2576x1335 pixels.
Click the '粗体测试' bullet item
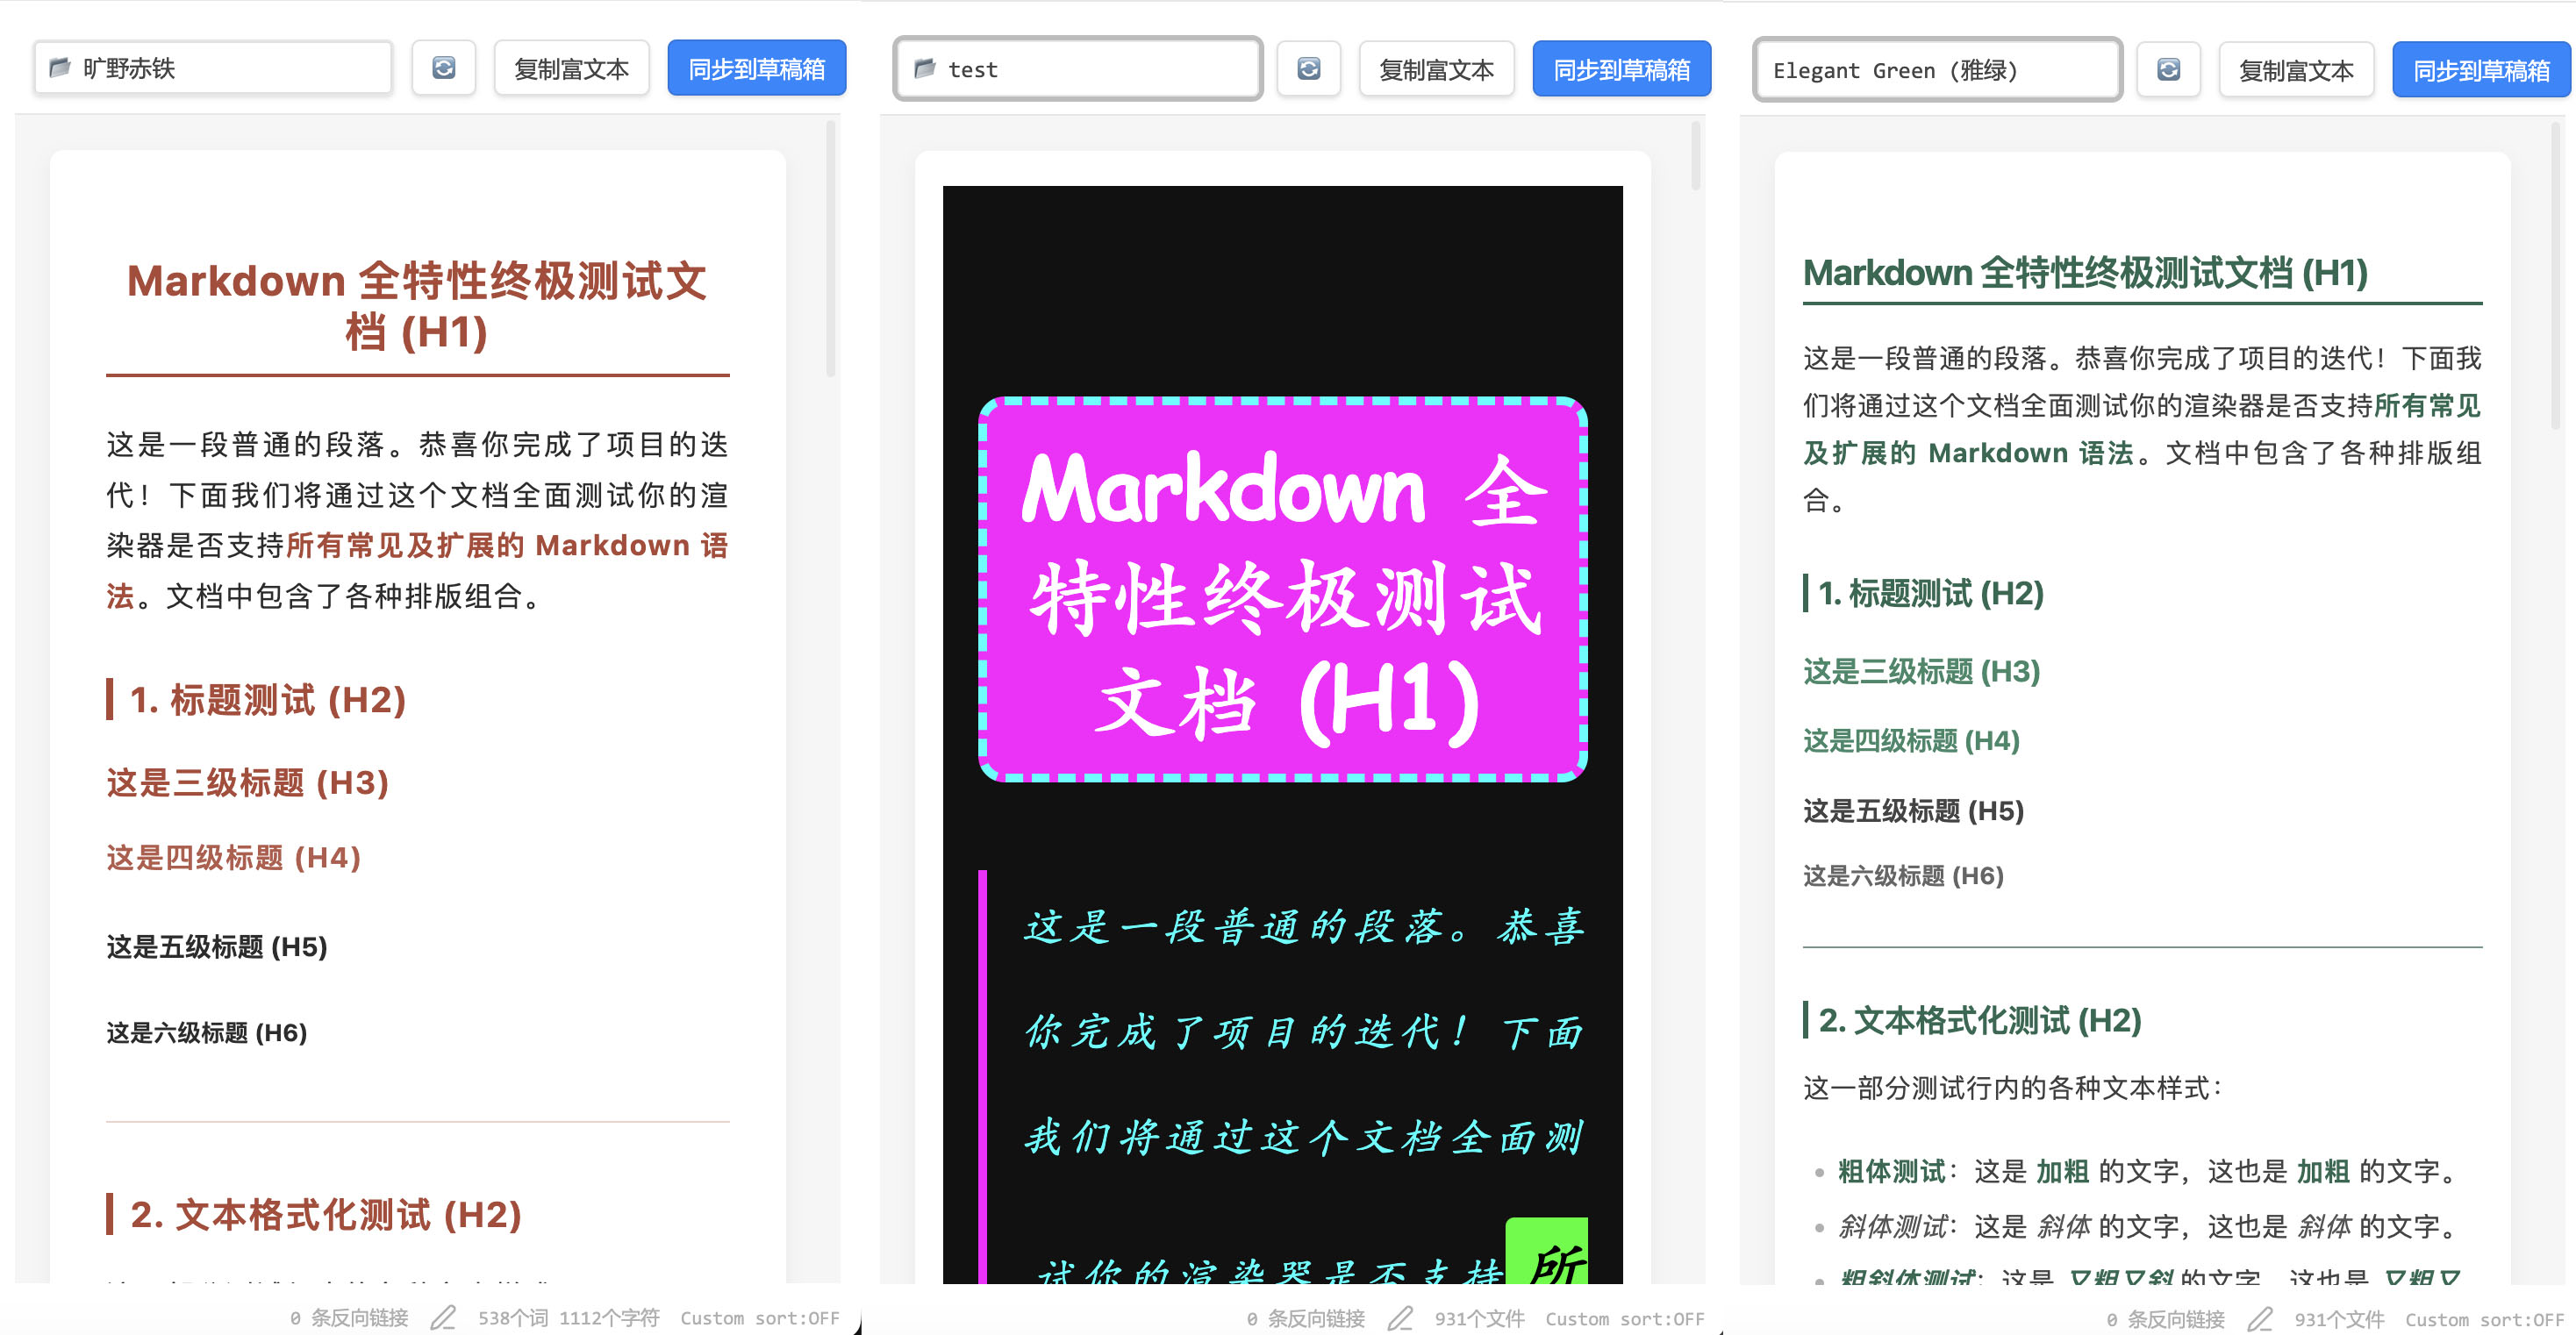point(2148,1171)
